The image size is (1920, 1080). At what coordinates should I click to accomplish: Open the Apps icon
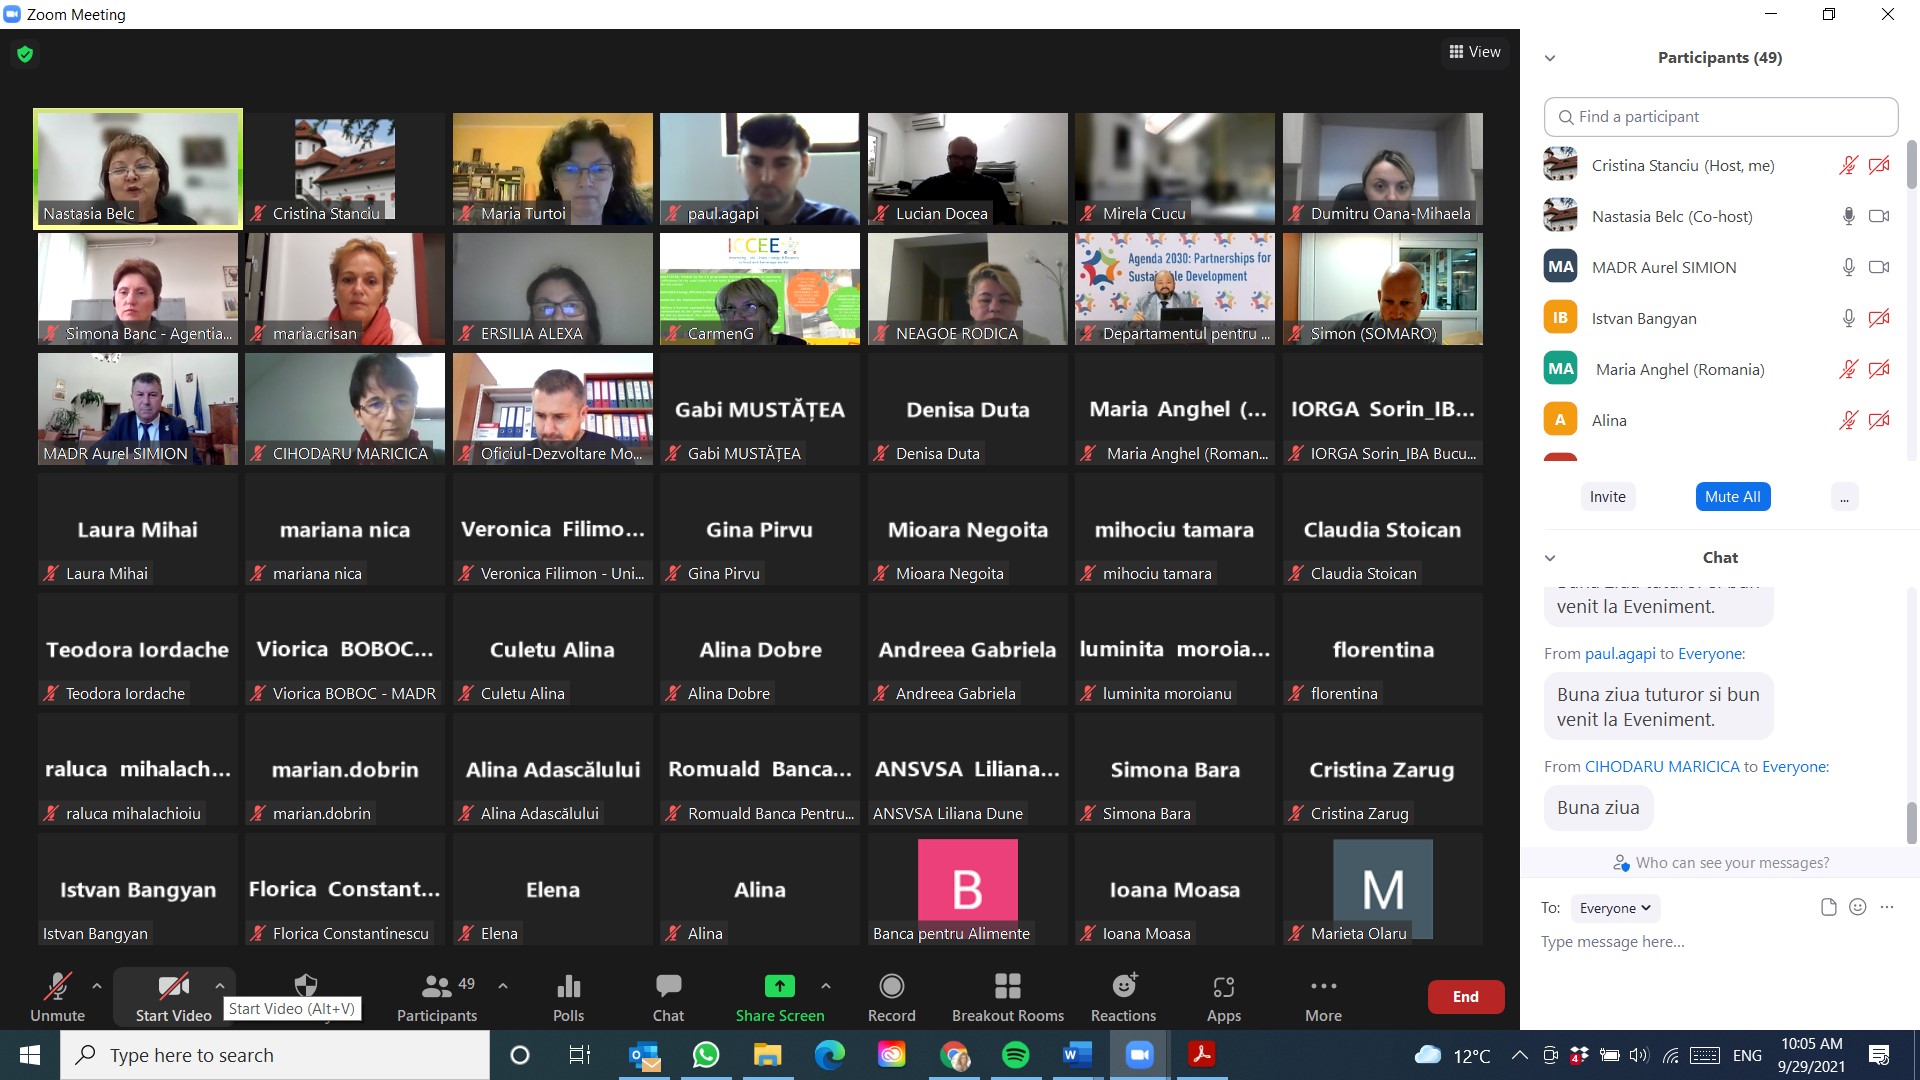point(1223,997)
